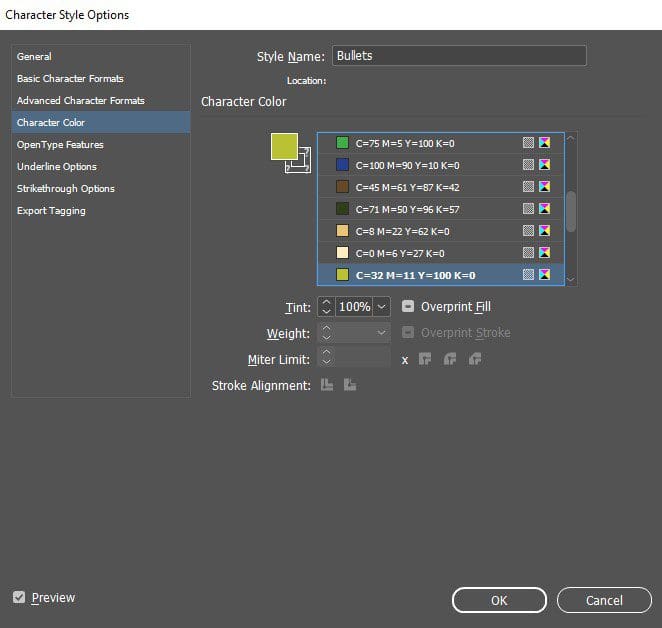The image size is (662, 628).
Task: Open the Weight dropdown
Action: coord(382,333)
